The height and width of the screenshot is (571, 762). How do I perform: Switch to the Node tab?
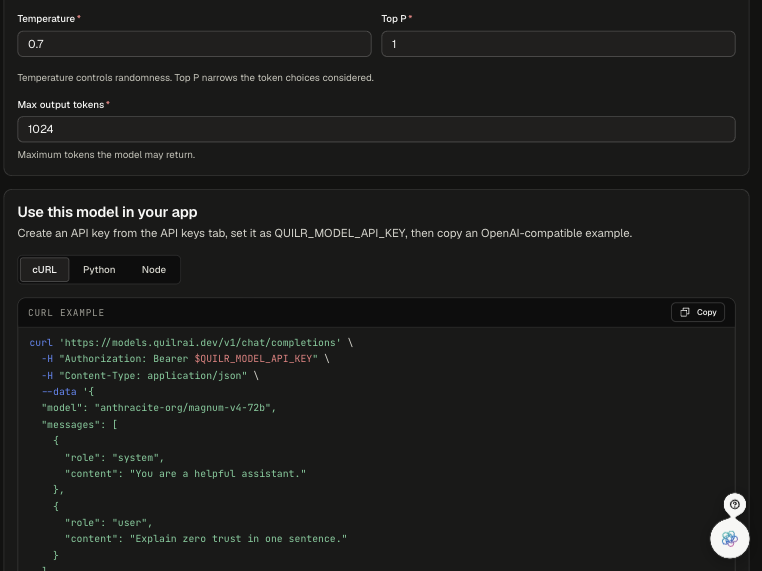[154, 270]
